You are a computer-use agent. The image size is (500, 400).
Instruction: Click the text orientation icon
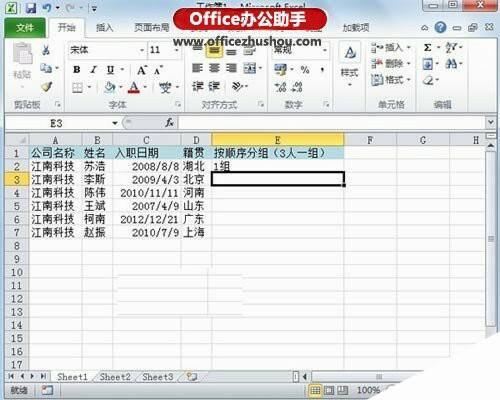(237, 87)
